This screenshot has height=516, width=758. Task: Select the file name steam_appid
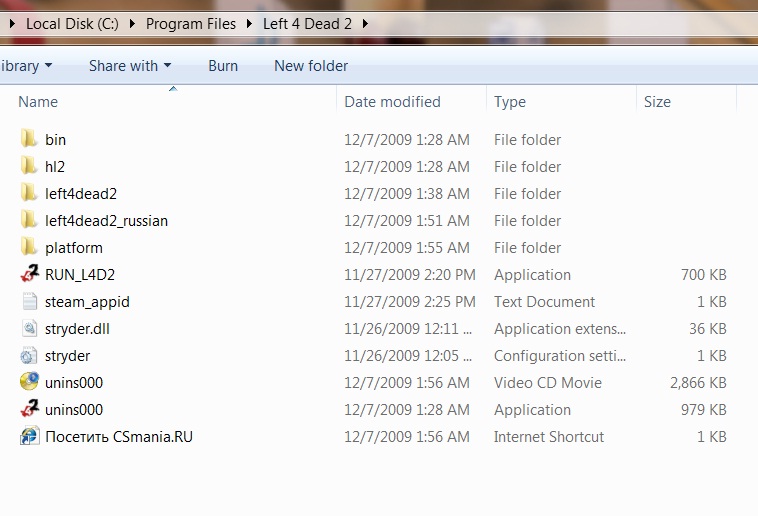[87, 302]
